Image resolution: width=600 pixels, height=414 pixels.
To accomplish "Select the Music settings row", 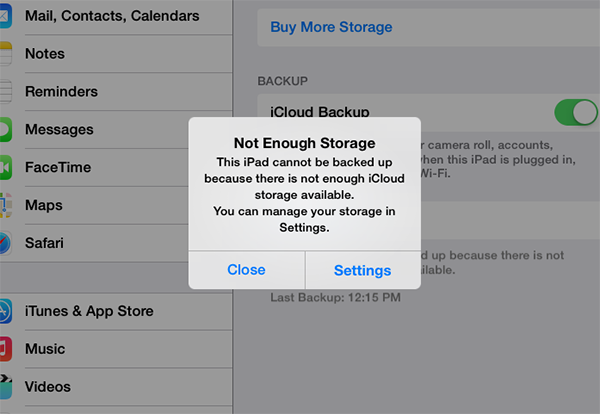I will (45, 349).
